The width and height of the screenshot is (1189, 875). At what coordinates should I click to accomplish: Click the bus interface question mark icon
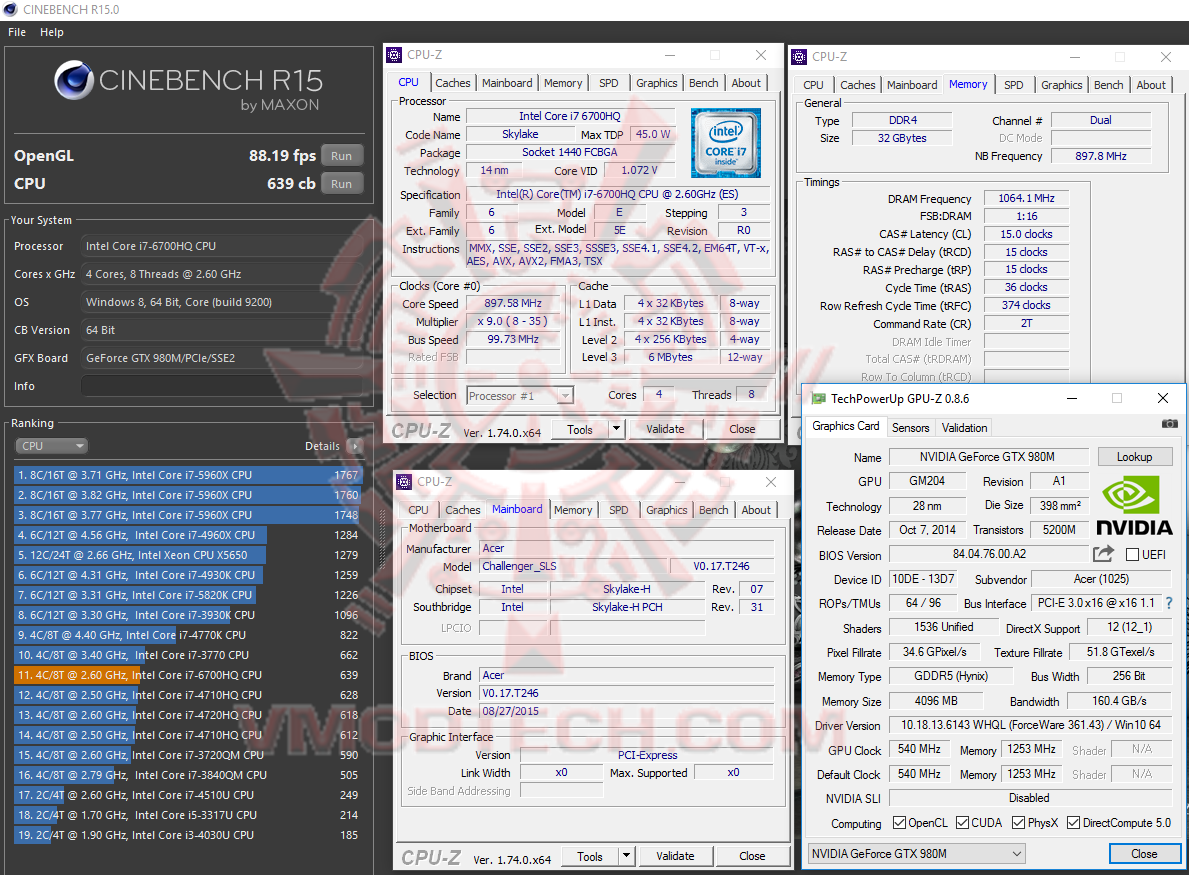coord(1169,603)
